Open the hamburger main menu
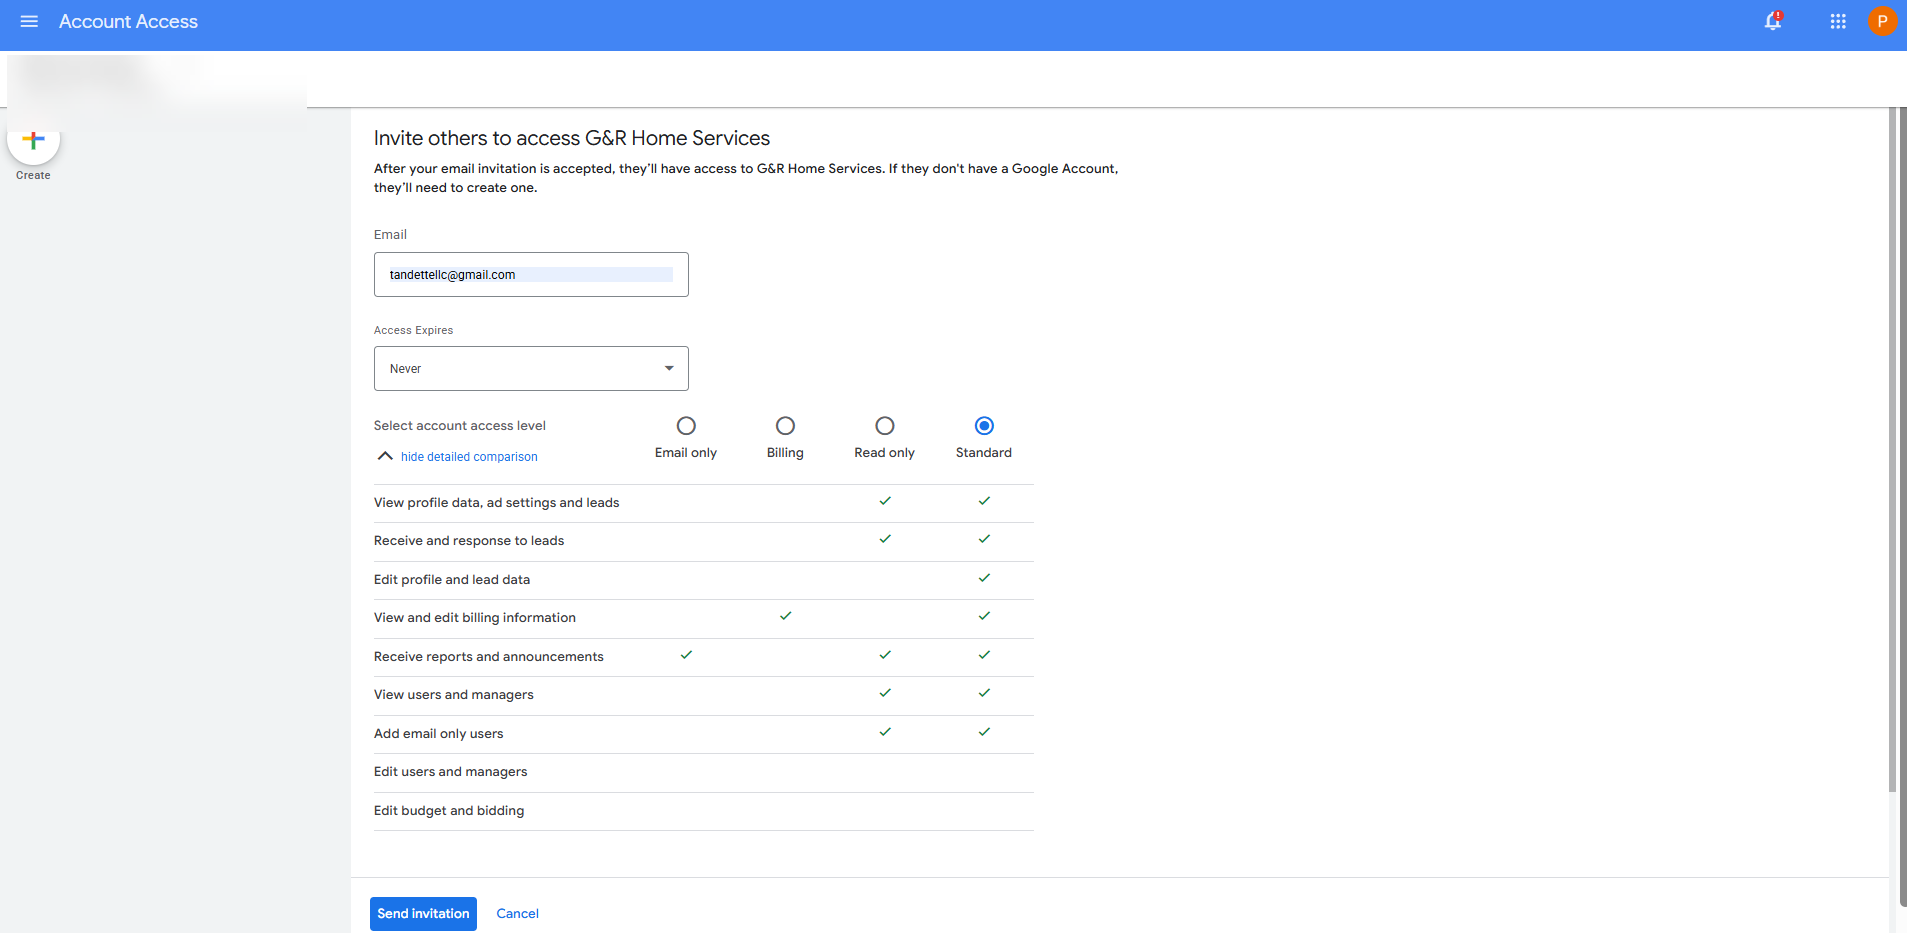 click(29, 21)
